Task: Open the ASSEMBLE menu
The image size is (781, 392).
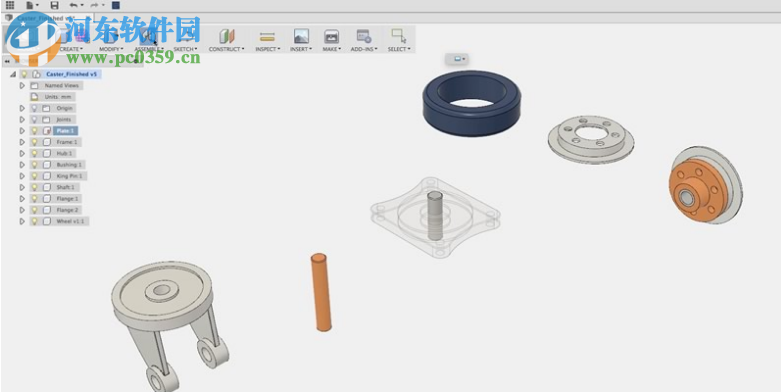Action: [x=148, y=49]
